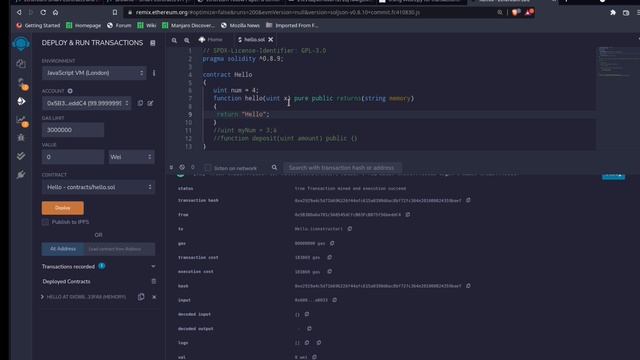The image size is (640, 360).
Task: Click the sign message edit icon beside account
Action: click(150, 103)
